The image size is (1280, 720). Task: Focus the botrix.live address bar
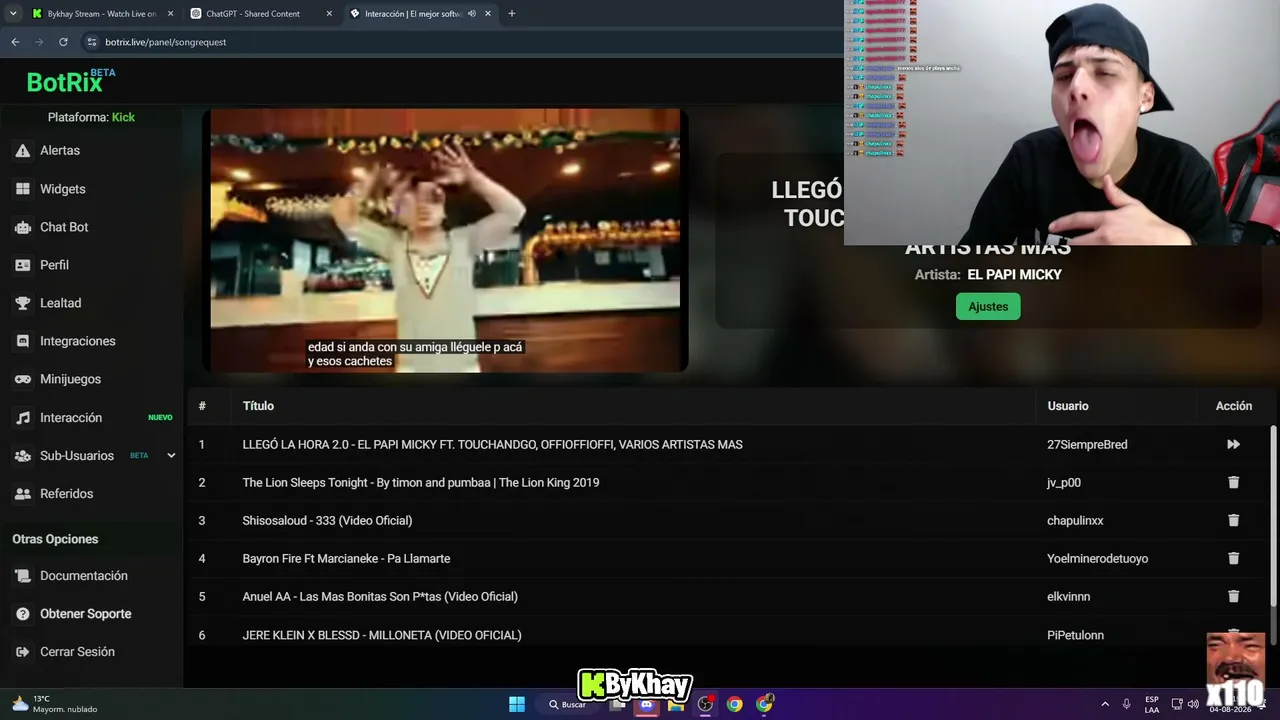pyautogui.click(x=460, y=42)
